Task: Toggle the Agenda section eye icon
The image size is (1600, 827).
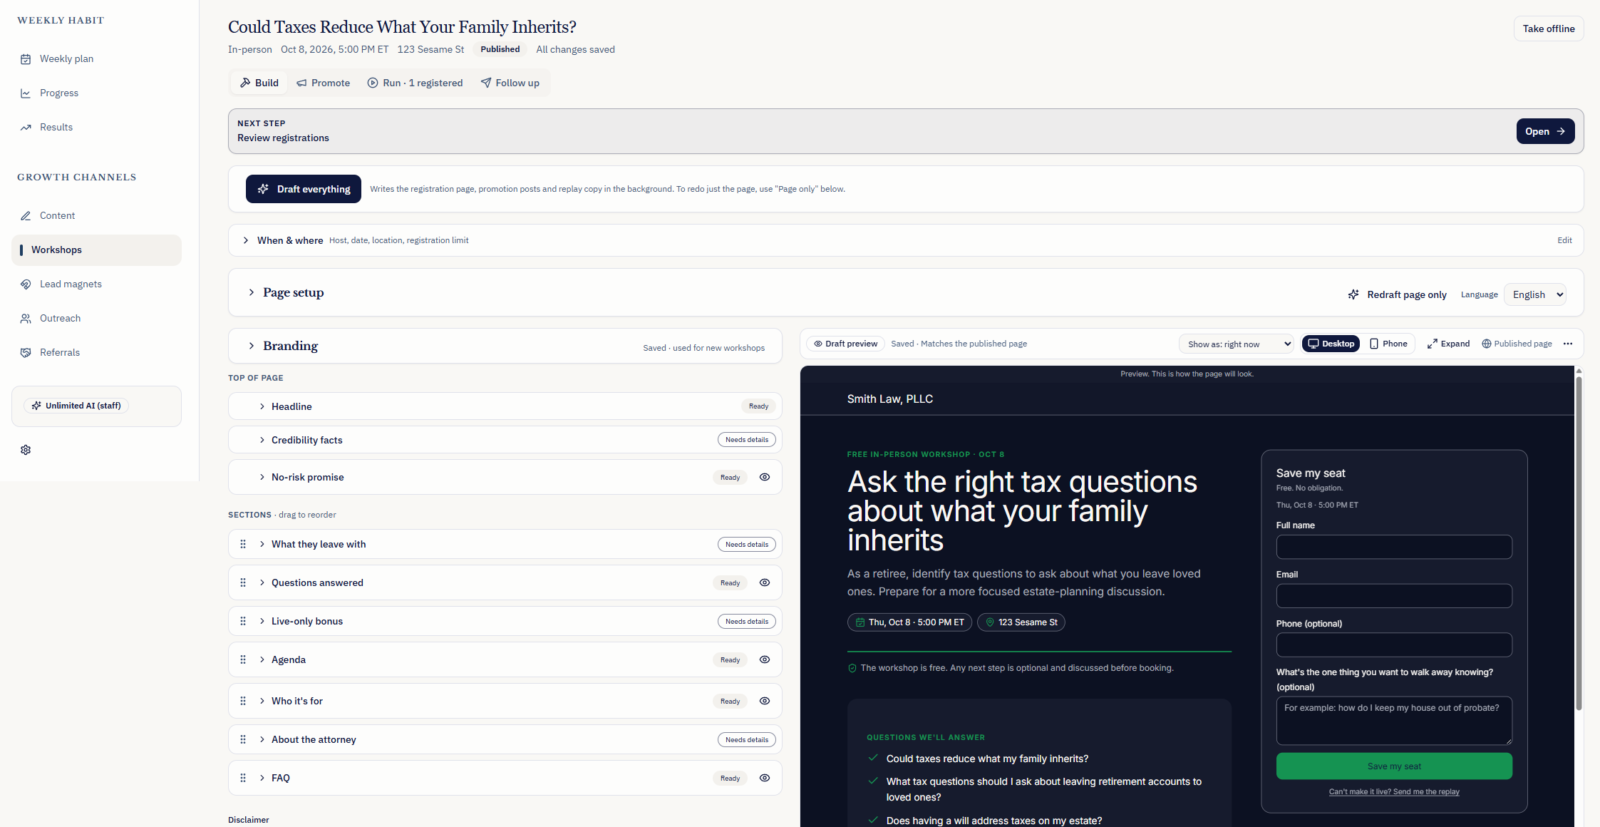Action: click(765, 660)
